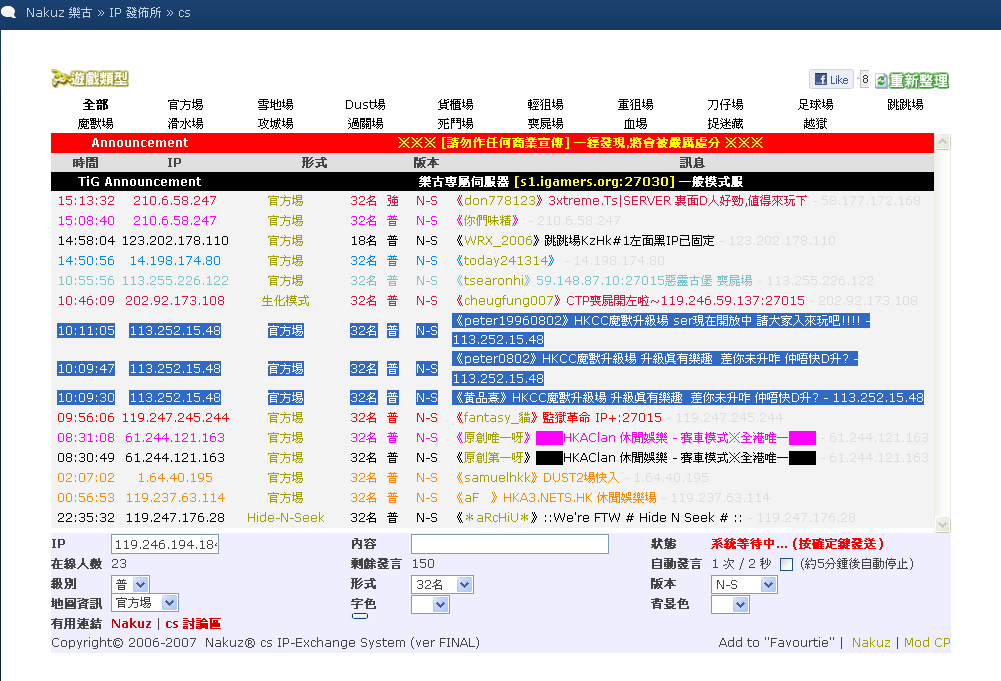Open the 版本 version dropdown
The image size is (1001, 681).
click(743, 584)
